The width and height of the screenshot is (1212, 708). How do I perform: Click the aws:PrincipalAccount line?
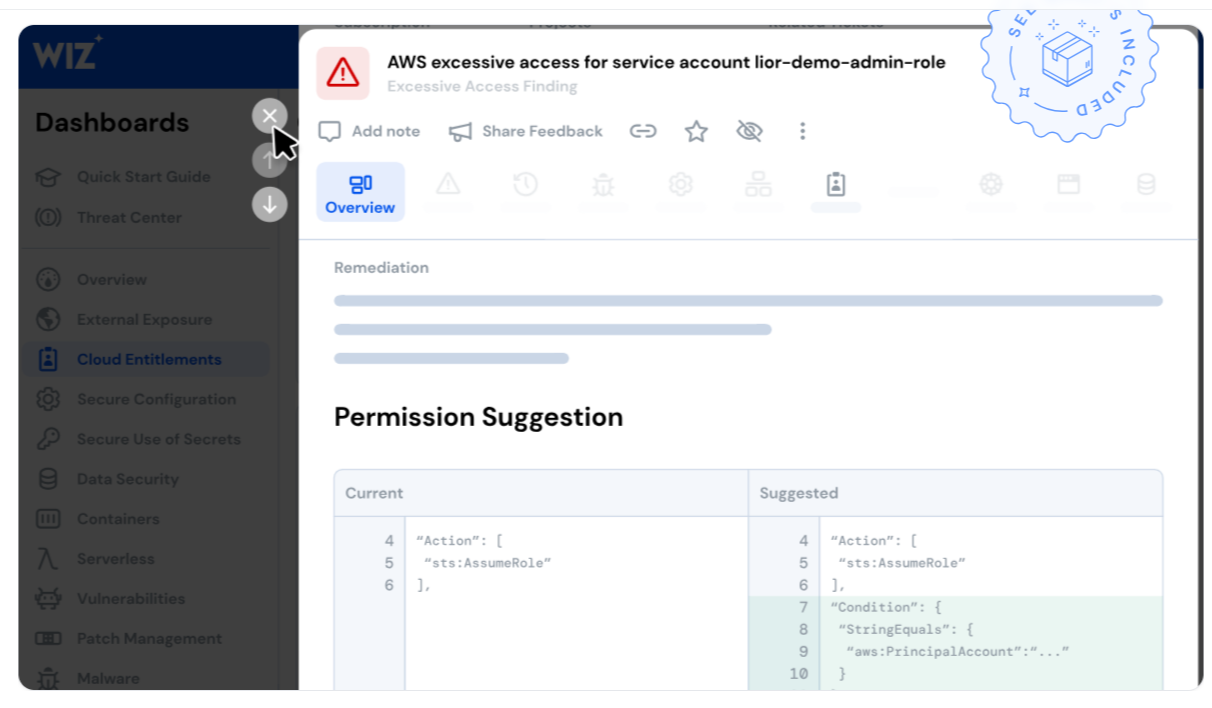click(957, 651)
